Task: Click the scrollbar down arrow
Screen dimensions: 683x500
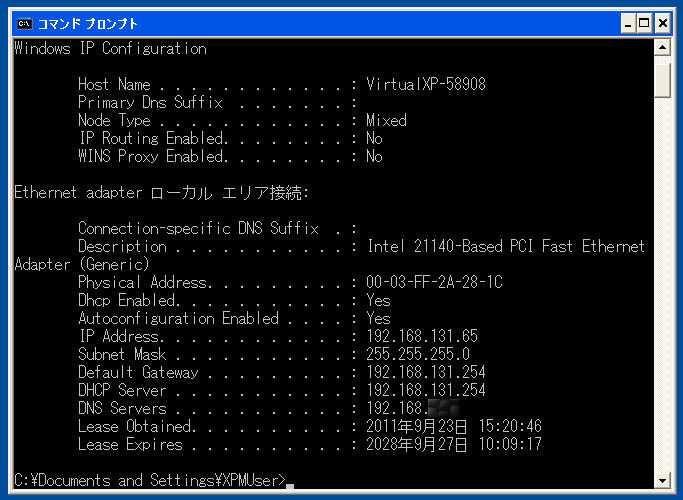Action: 662,480
